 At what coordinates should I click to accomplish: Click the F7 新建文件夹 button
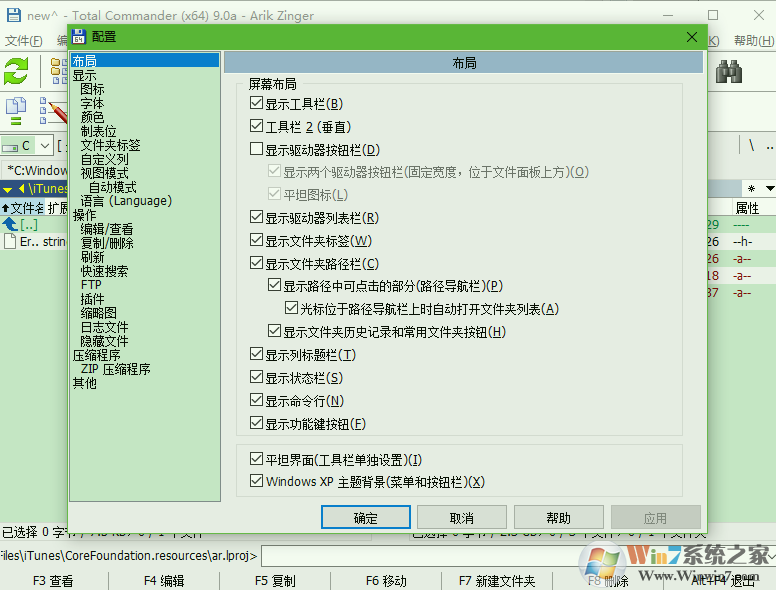pos(497,581)
